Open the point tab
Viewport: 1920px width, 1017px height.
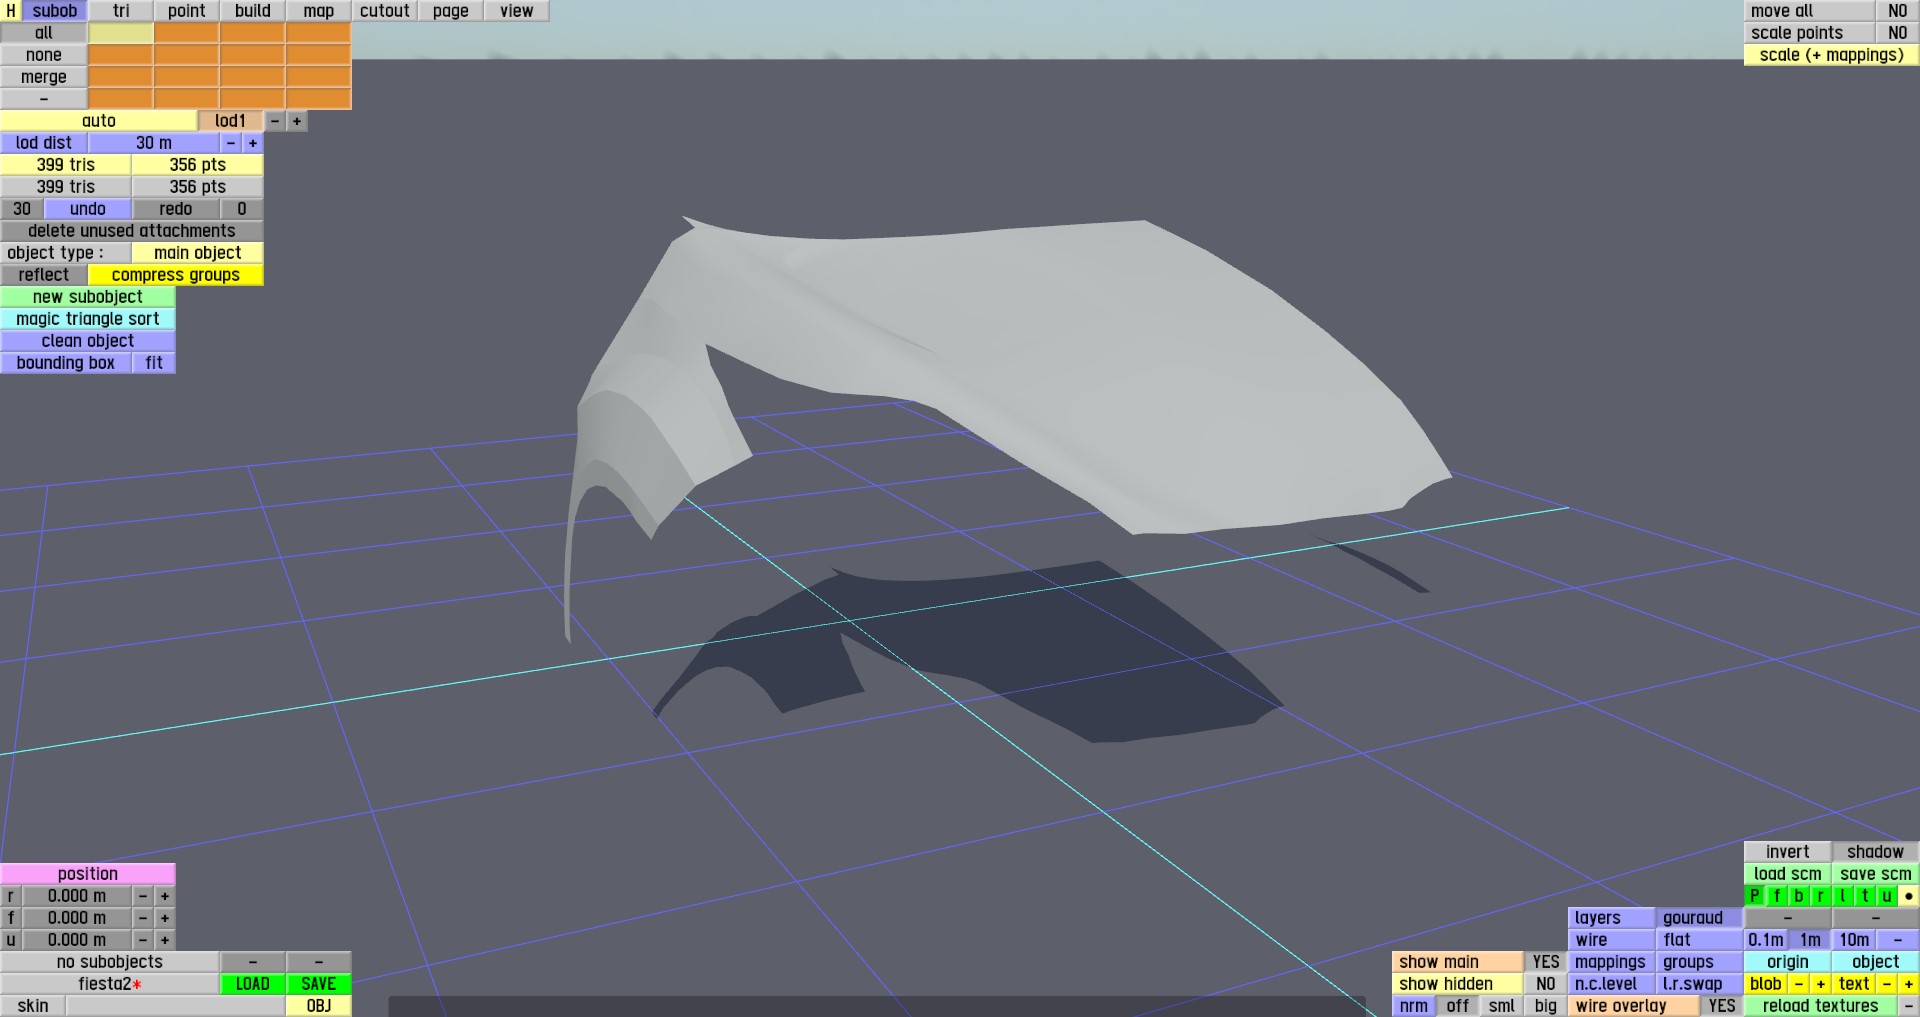(x=187, y=11)
